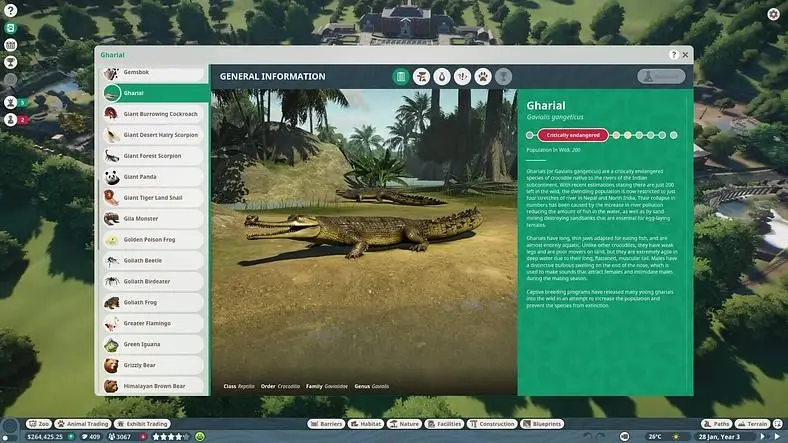
Task: Click the play speed arrow beside the date
Action: tap(763, 437)
